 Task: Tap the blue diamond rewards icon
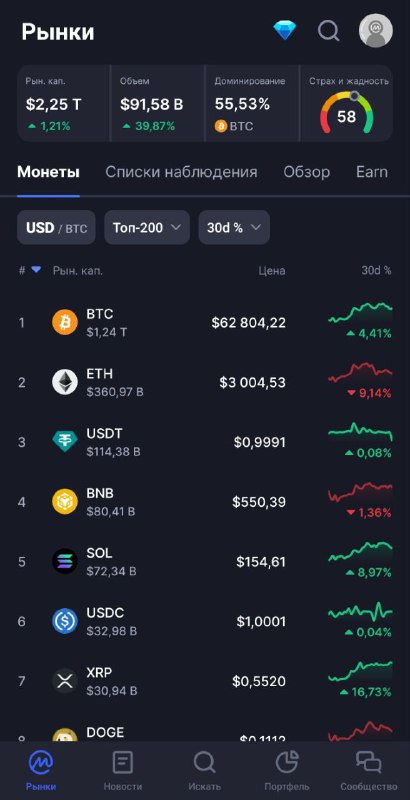(285, 31)
